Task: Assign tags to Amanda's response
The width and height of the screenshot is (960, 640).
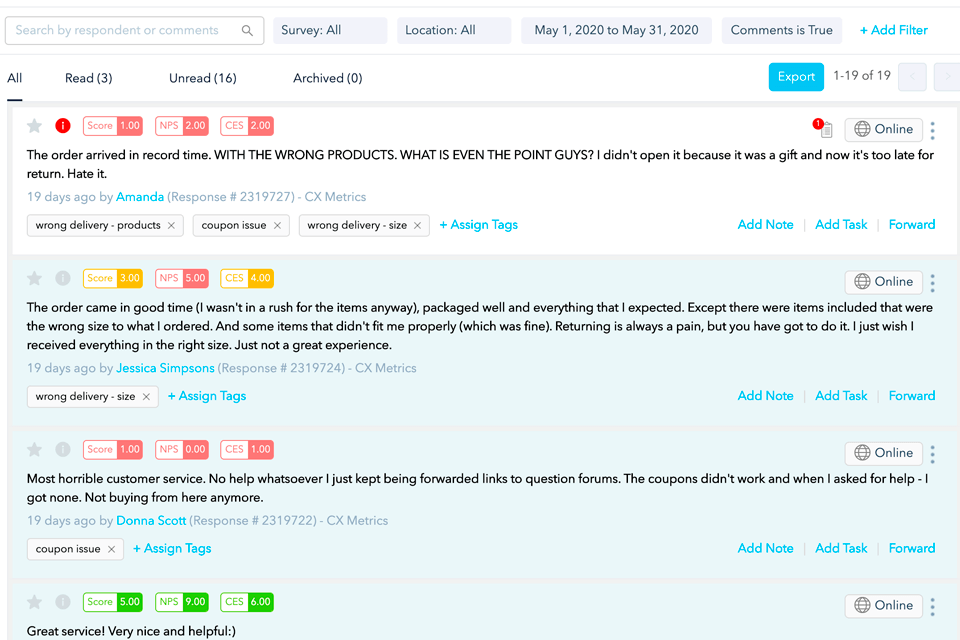Action: coord(479,225)
